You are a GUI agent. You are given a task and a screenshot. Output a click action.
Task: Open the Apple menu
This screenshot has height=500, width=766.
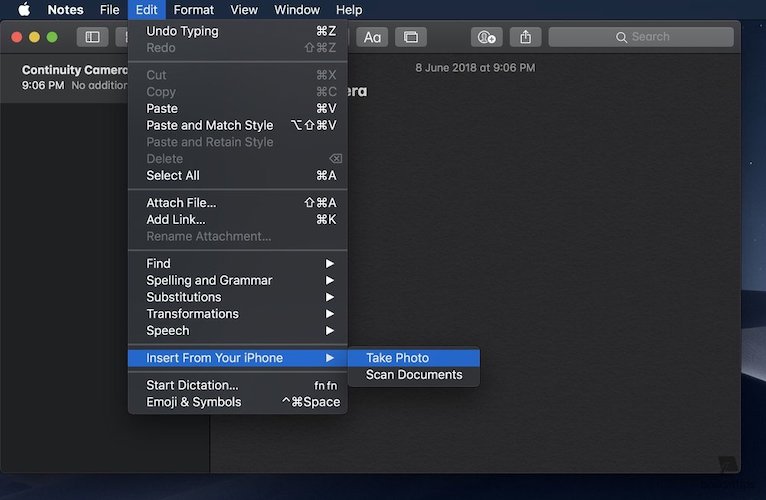tap(24, 10)
